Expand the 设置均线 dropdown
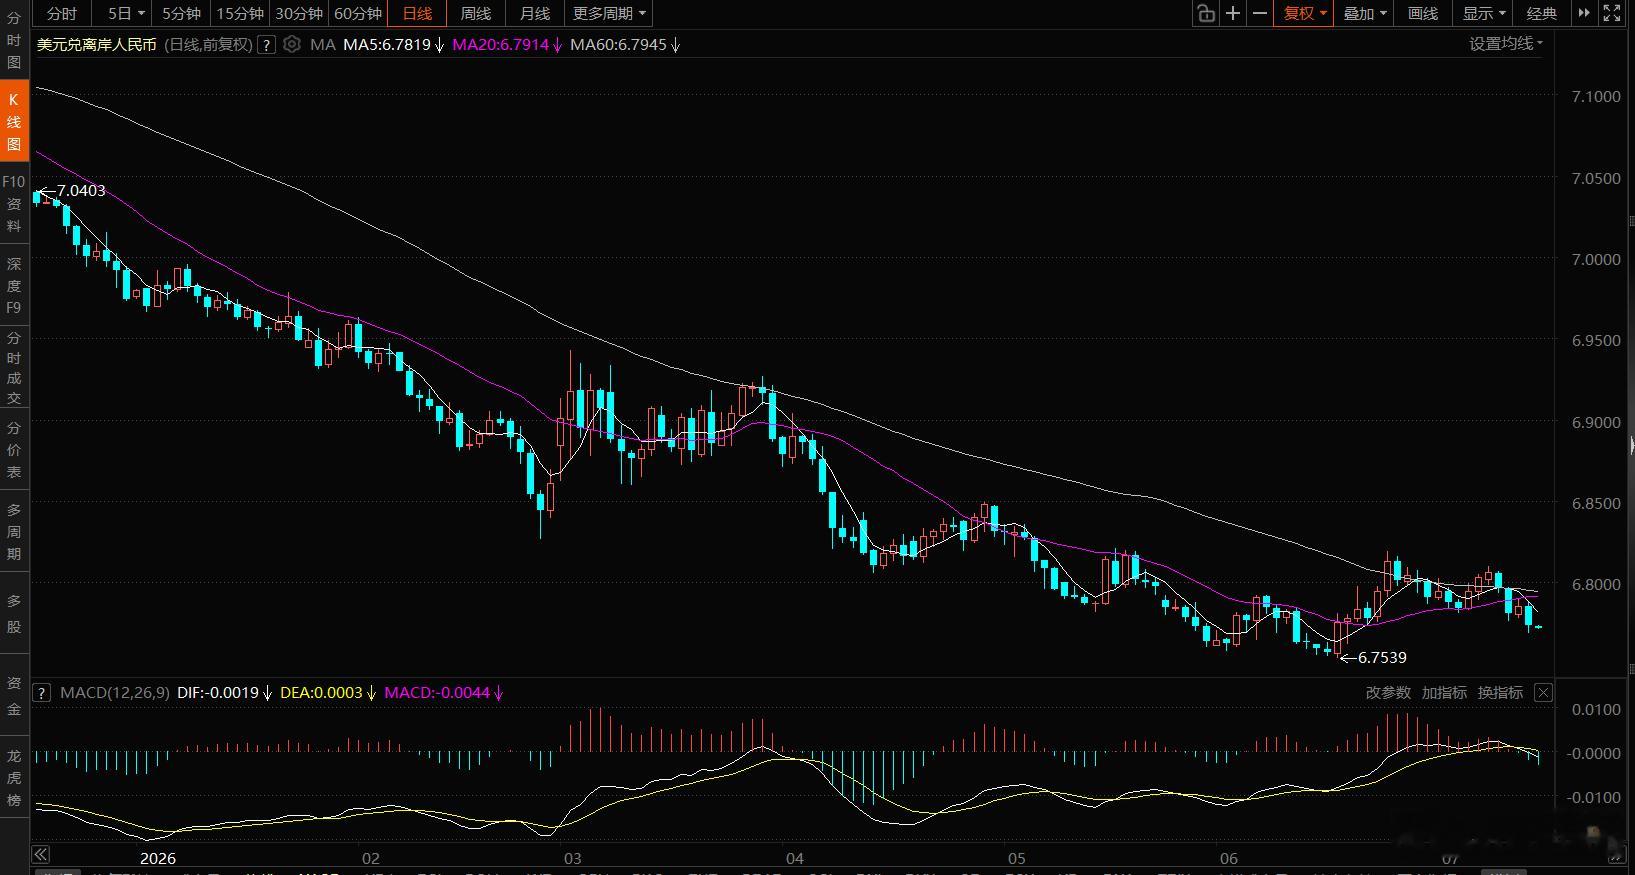 click(1506, 44)
